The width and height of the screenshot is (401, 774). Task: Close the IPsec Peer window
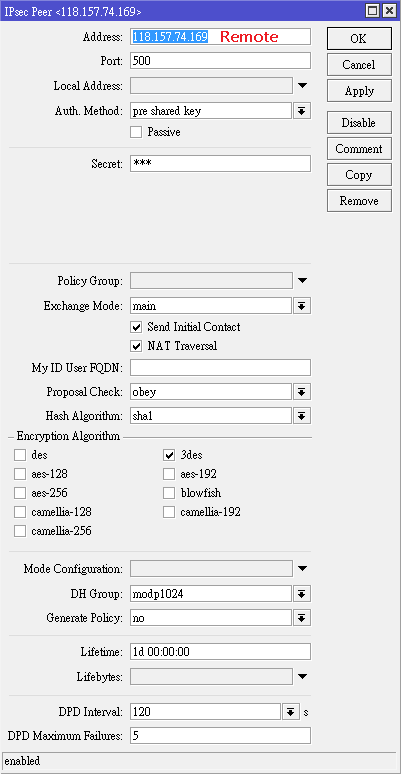[389, 11]
